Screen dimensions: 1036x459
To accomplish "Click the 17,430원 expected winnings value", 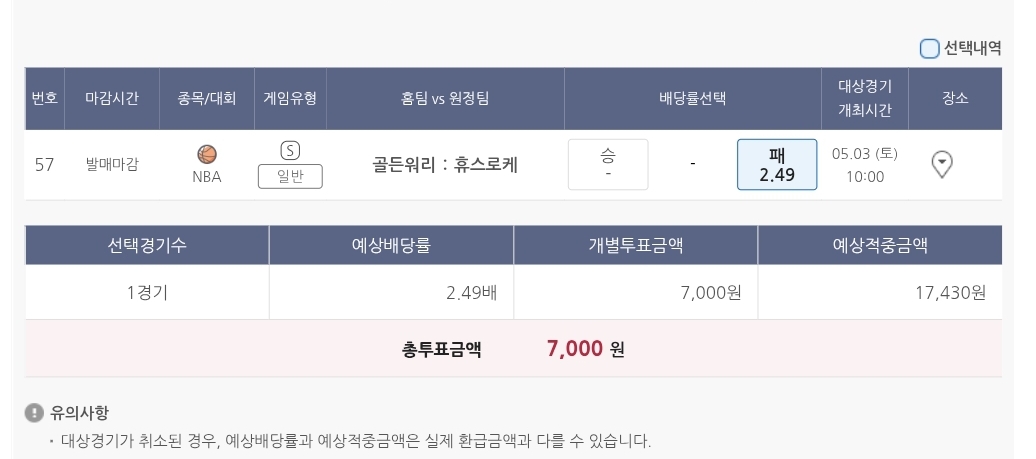I will pos(950,292).
